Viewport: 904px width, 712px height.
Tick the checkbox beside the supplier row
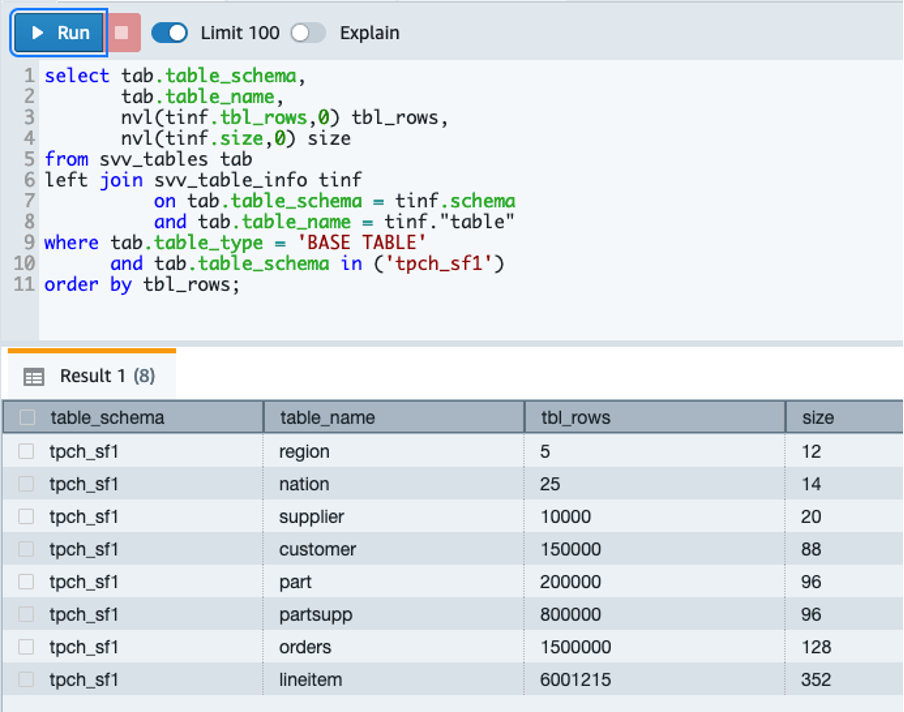pyautogui.click(x=27, y=516)
